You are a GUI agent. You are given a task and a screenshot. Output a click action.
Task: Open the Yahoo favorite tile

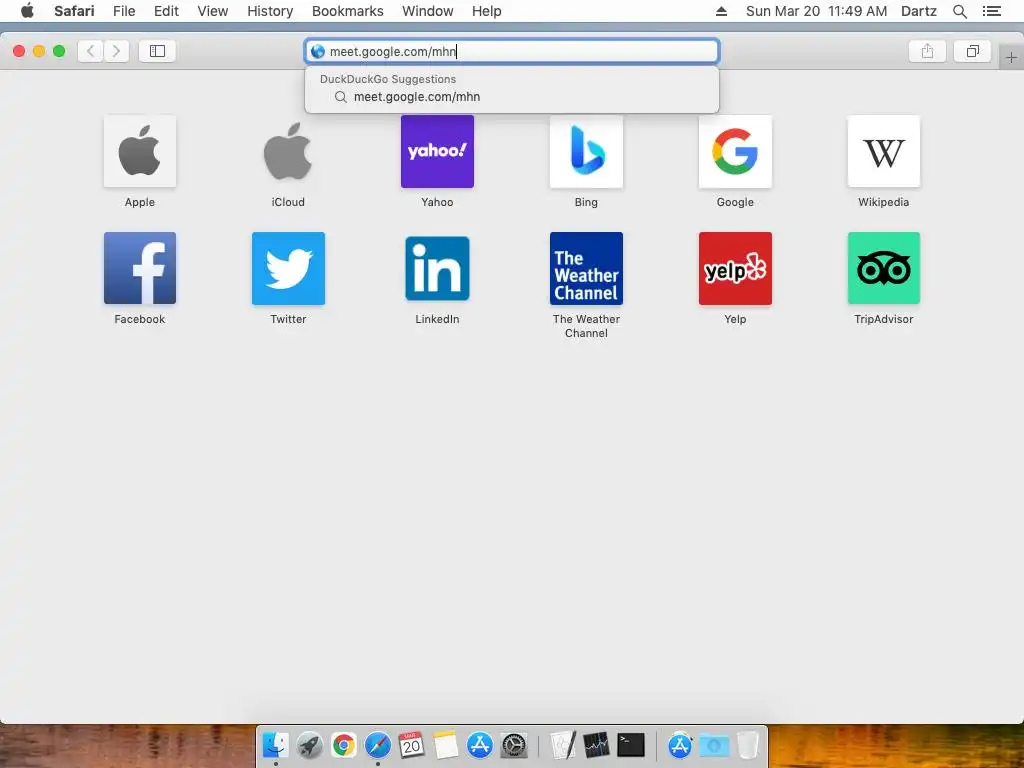click(x=437, y=152)
